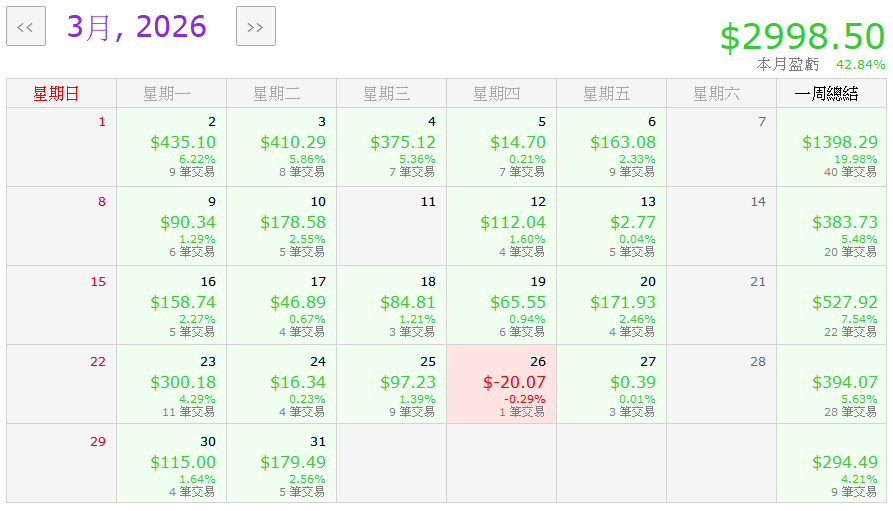893x511 pixels.
Task: Select March 10 profit $178.58
Action: click(293, 222)
